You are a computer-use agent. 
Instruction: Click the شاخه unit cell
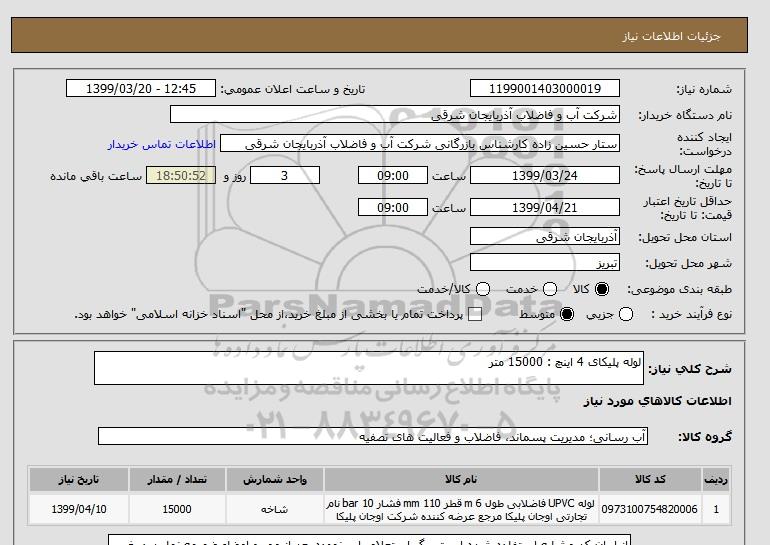[x=275, y=509]
